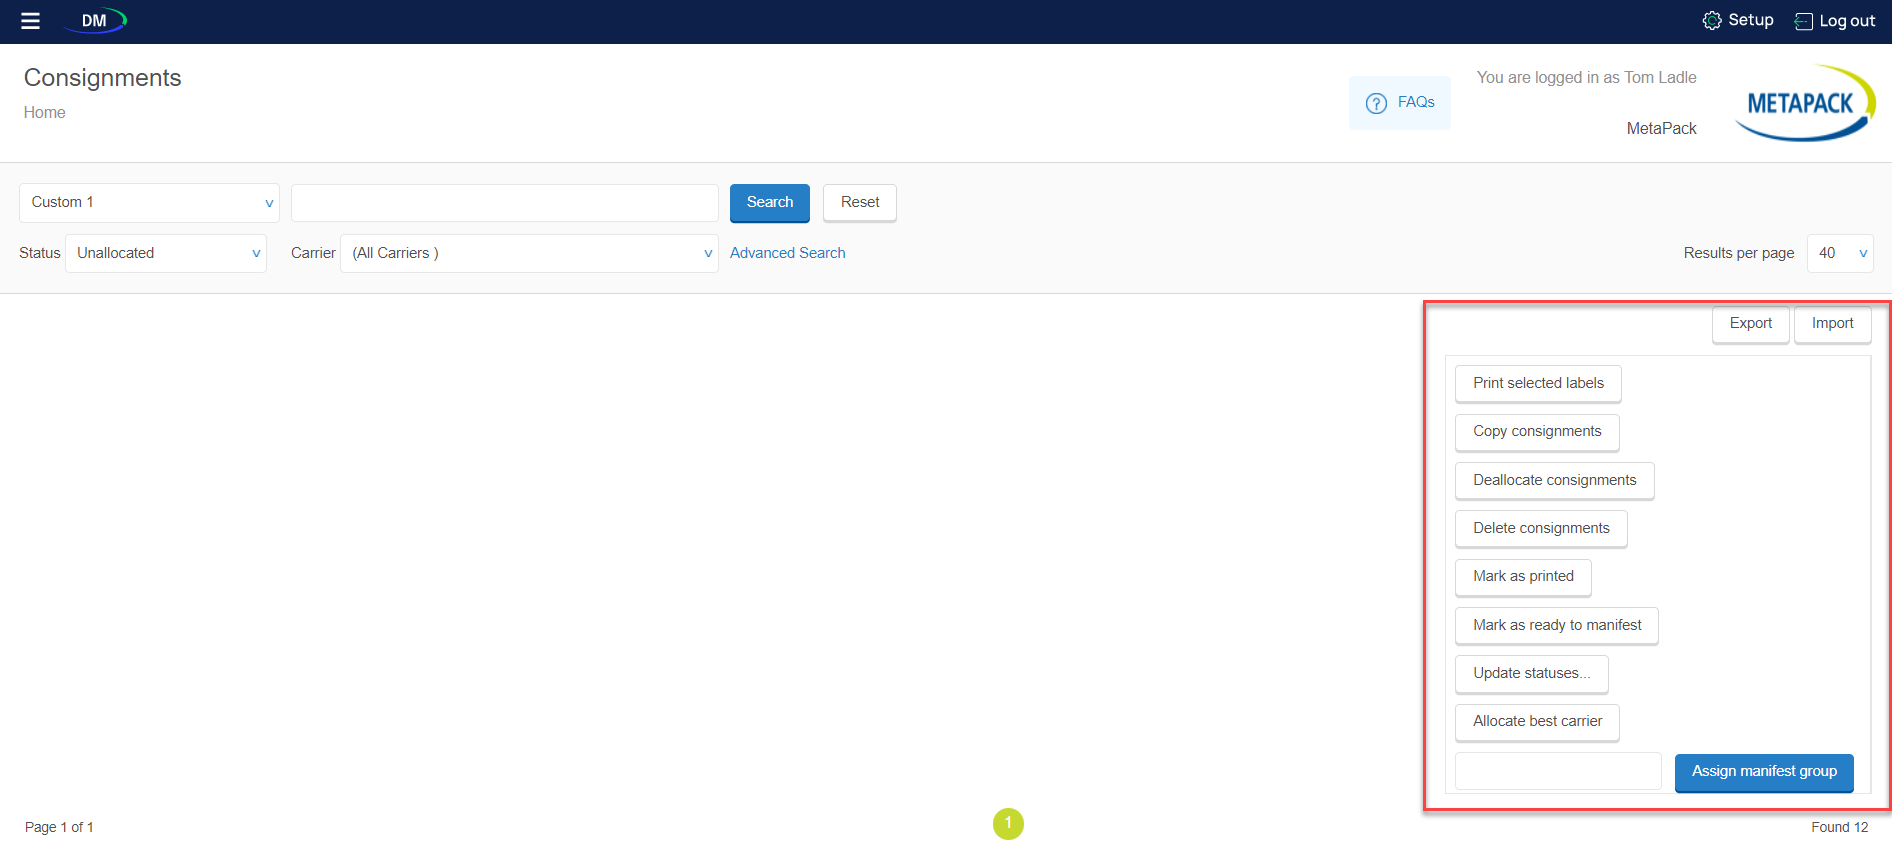Open the Status dropdown showing Unallocated
The image size is (1892, 850).
pos(166,253)
